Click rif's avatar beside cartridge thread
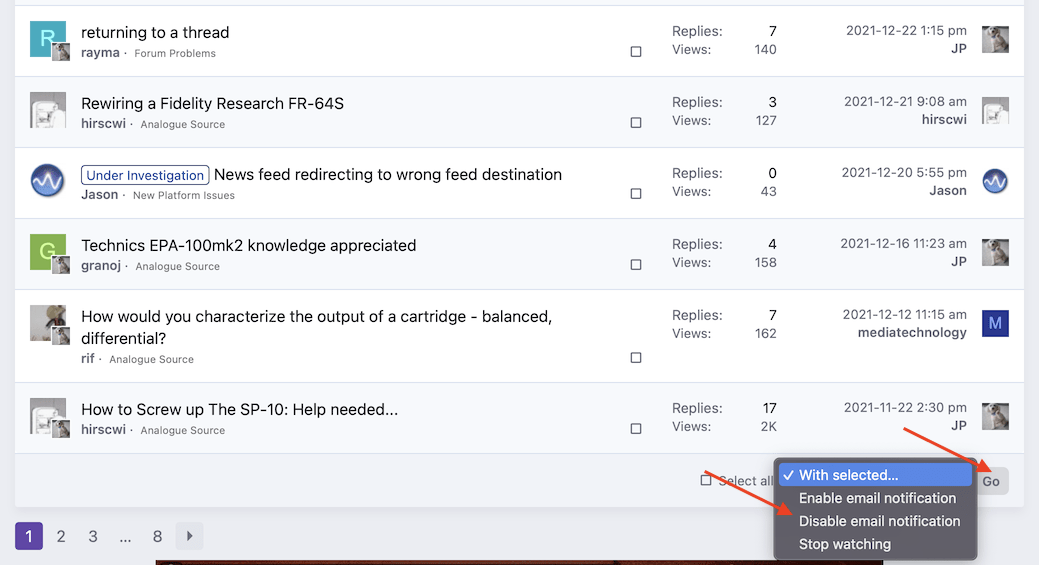The image size is (1039, 565). click(x=48, y=323)
